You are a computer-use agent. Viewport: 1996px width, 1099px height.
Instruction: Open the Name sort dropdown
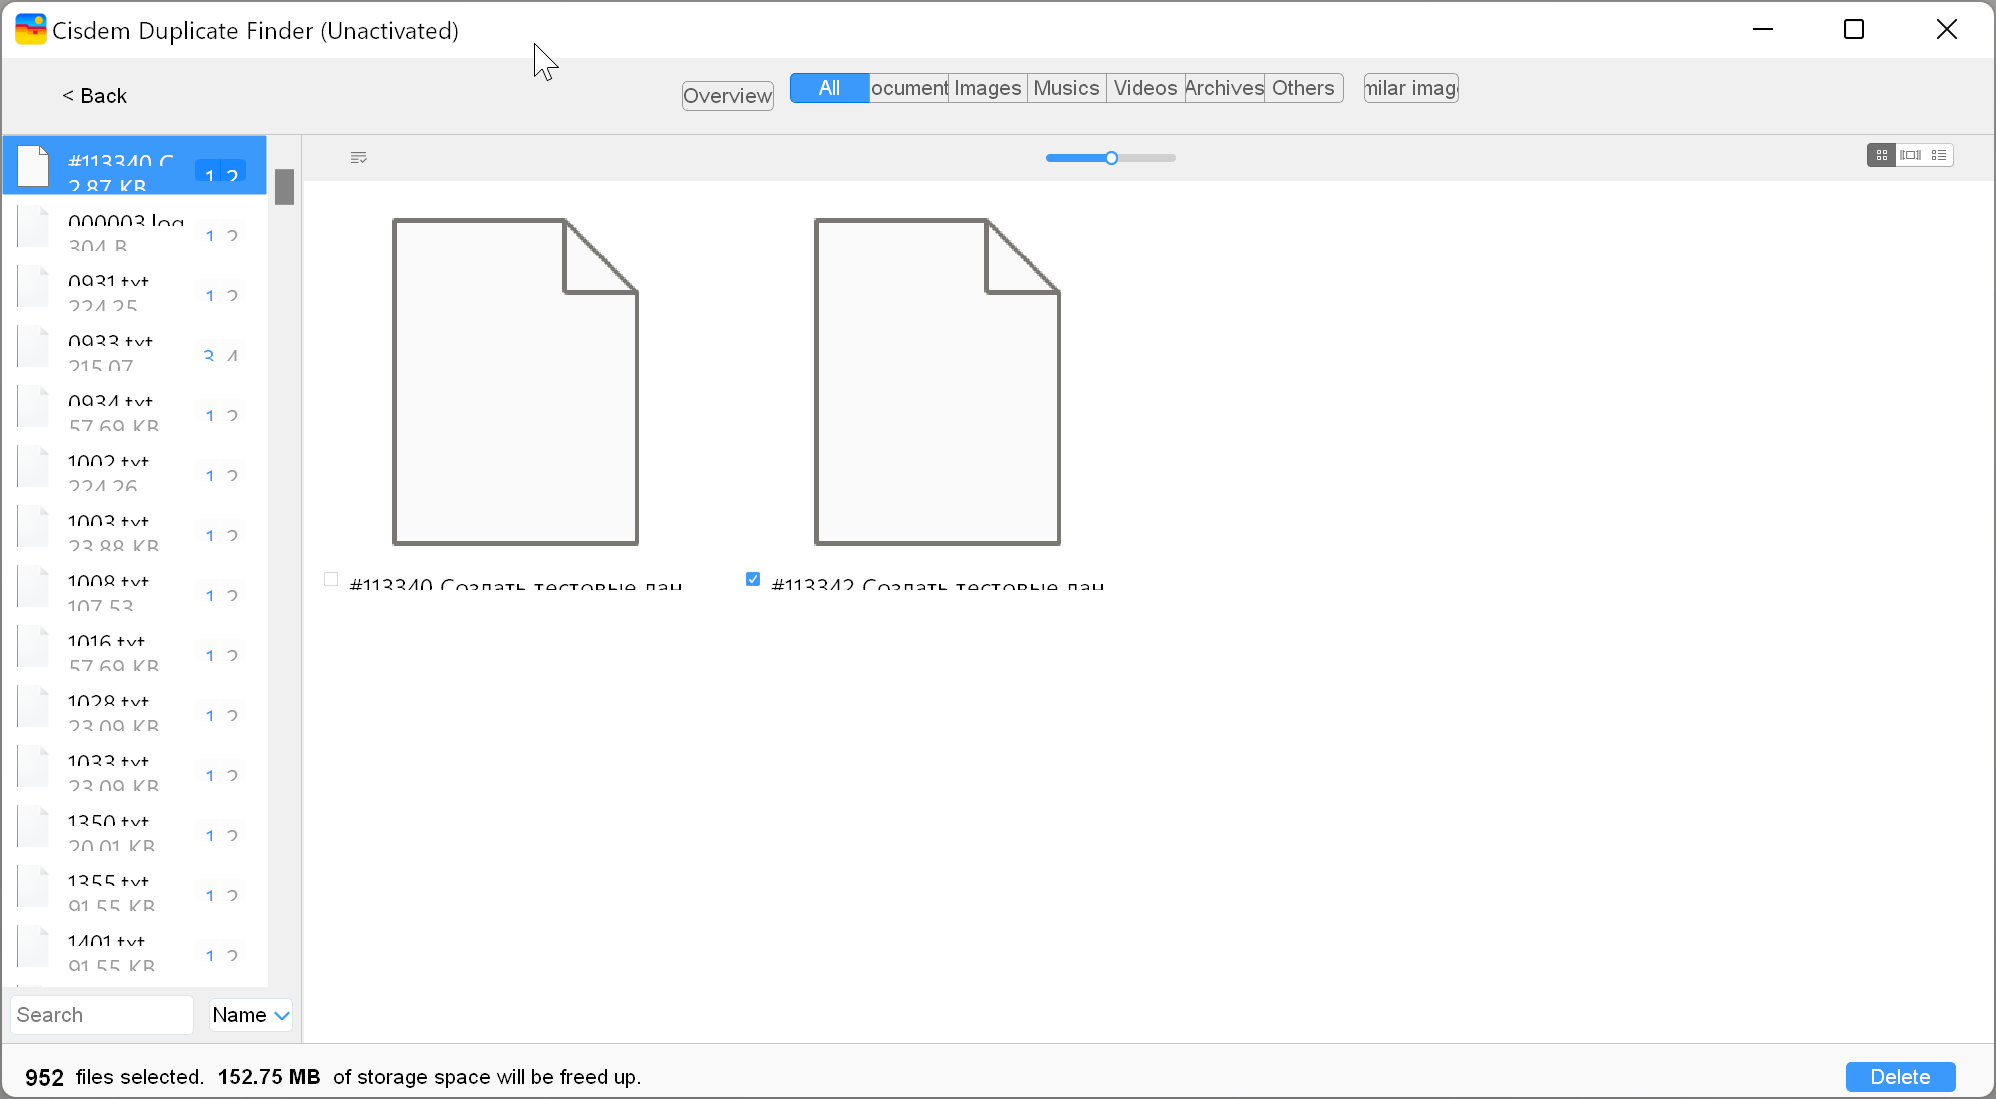point(251,1015)
